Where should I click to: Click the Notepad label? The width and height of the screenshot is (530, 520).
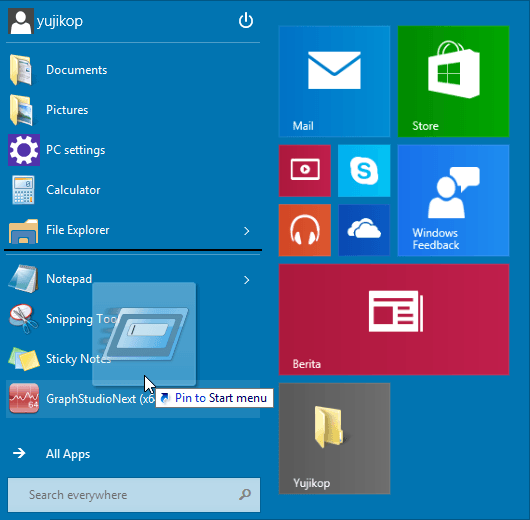pyautogui.click(x=69, y=279)
